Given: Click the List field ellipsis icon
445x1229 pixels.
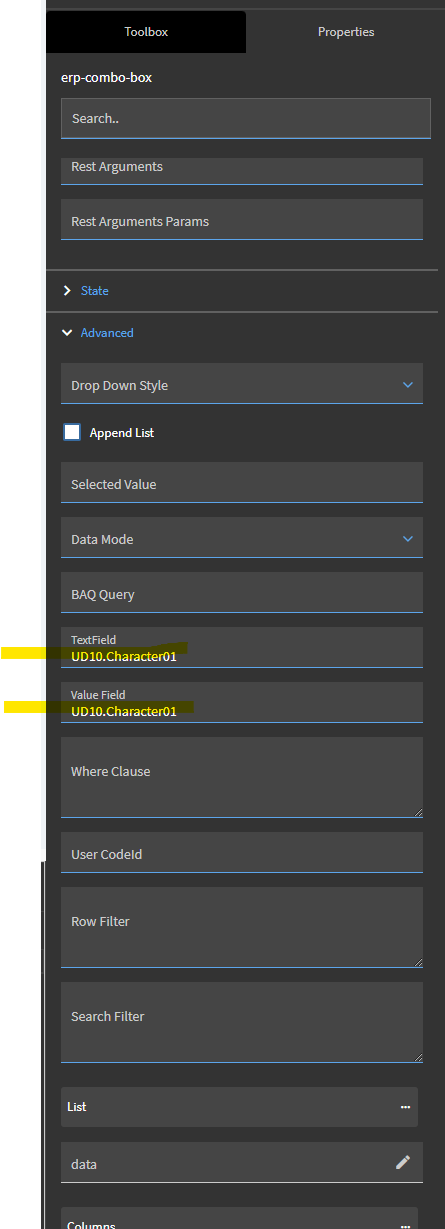Looking at the screenshot, I should pos(405,1107).
